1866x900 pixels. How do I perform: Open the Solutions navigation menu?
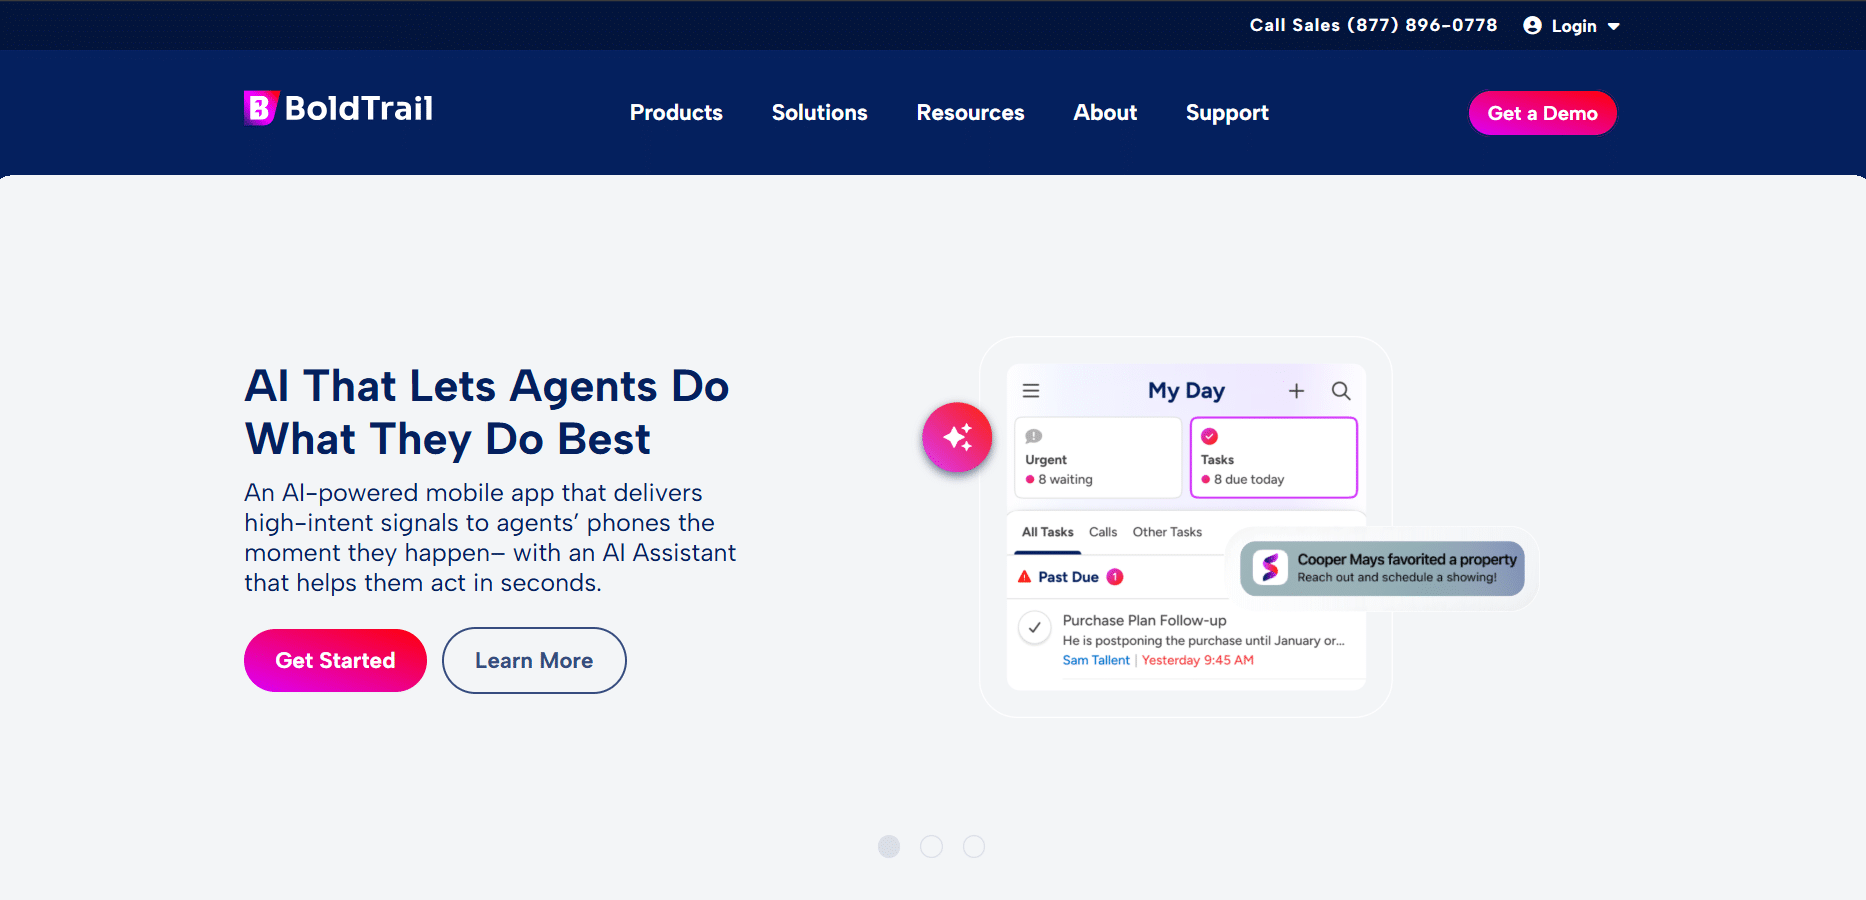(x=820, y=113)
